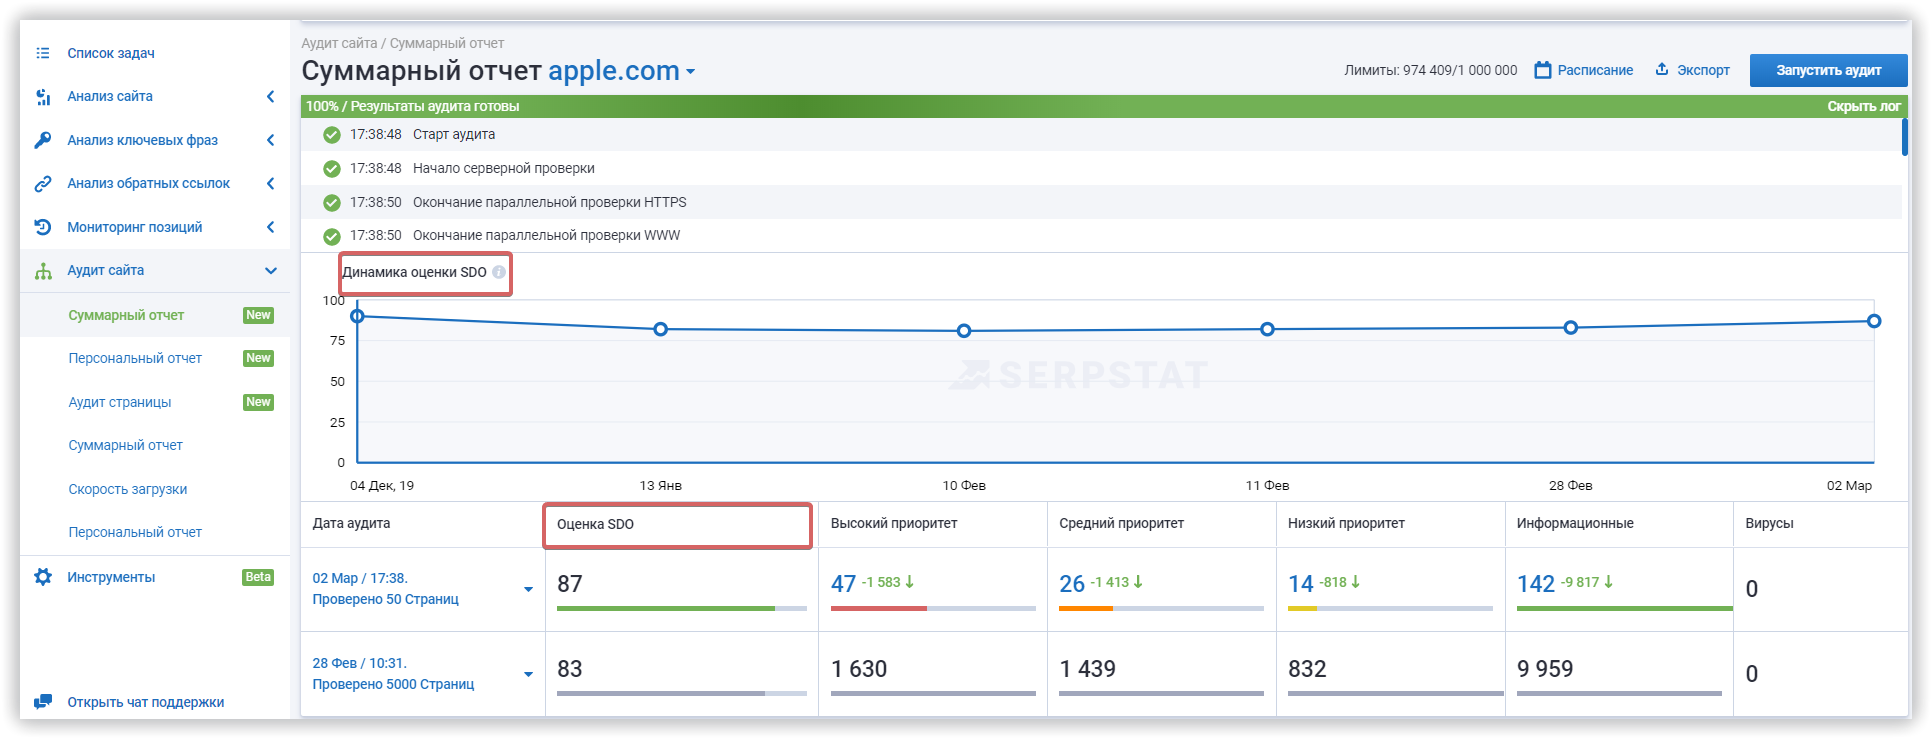Click the 11 Фев chart point
Image resolution: width=1932 pixels, height=739 pixels.
point(1267,329)
